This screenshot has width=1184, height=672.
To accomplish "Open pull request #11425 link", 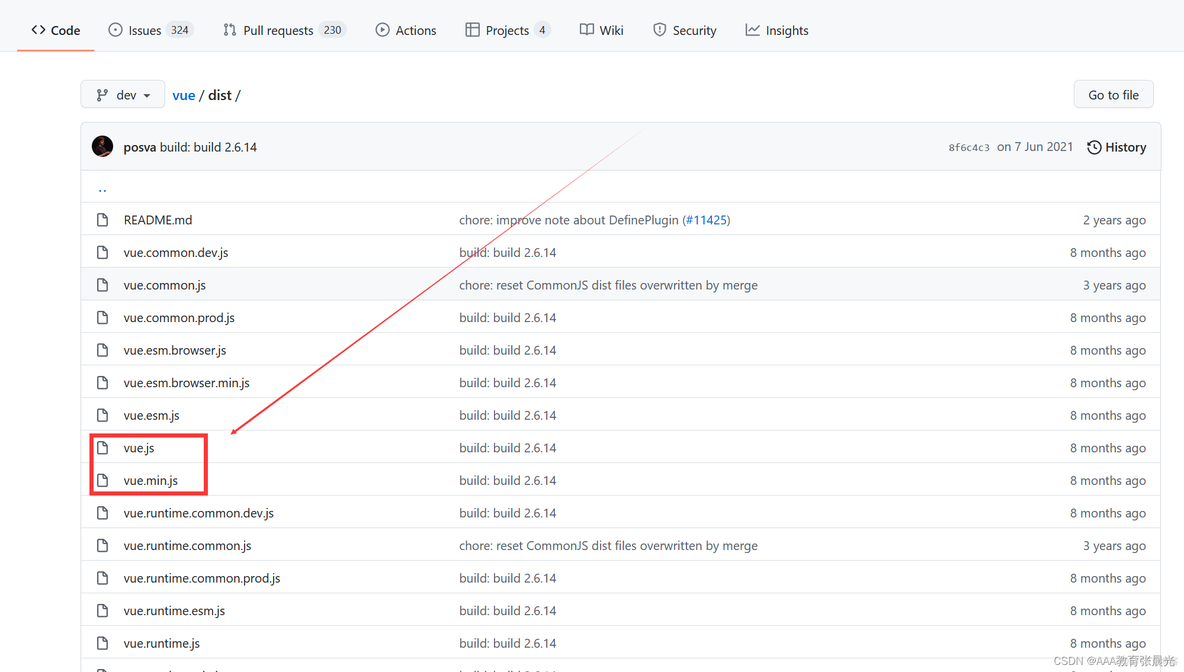I will click(706, 220).
